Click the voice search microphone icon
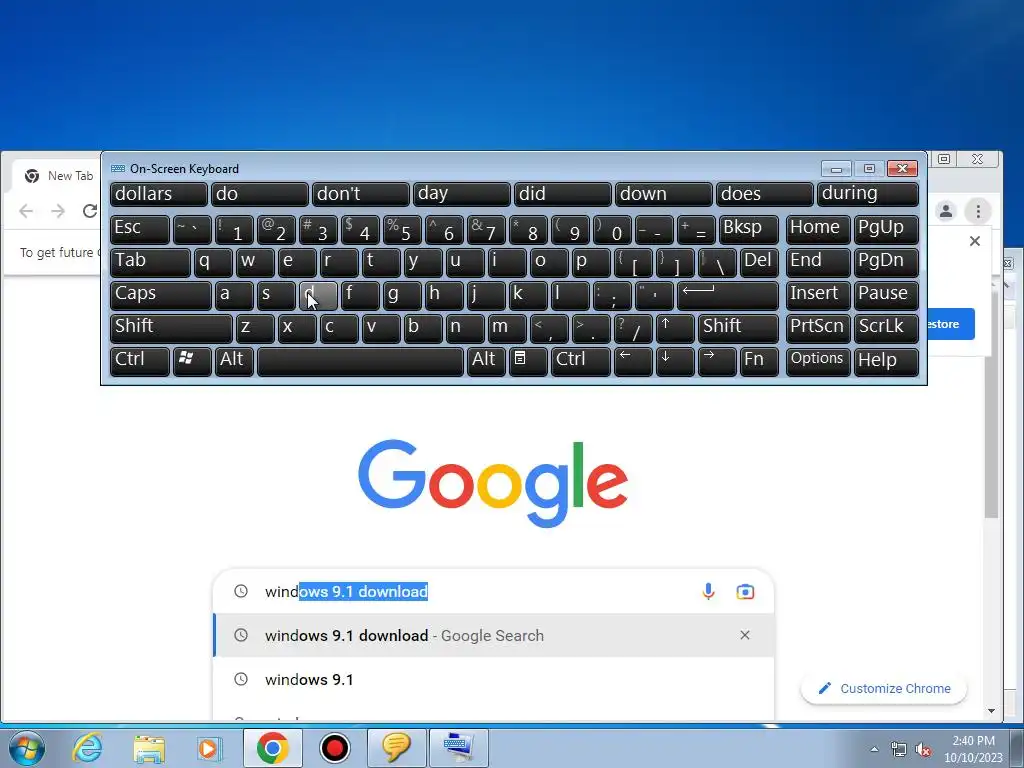The width and height of the screenshot is (1024, 768). (x=708, y=592)
